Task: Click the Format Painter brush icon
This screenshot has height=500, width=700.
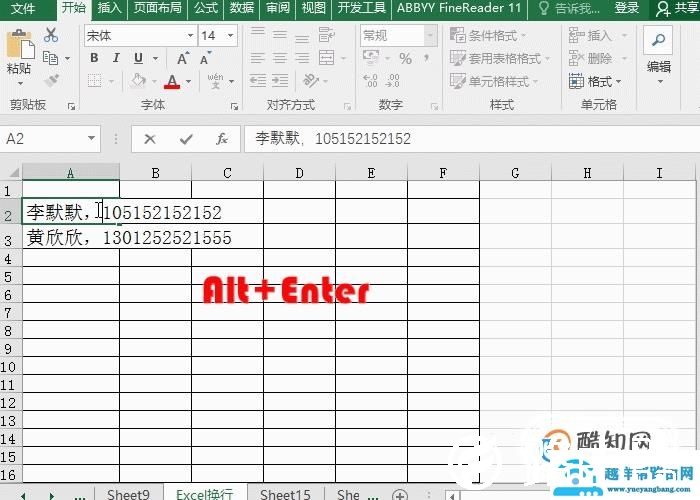Action: tap(51, 80)
